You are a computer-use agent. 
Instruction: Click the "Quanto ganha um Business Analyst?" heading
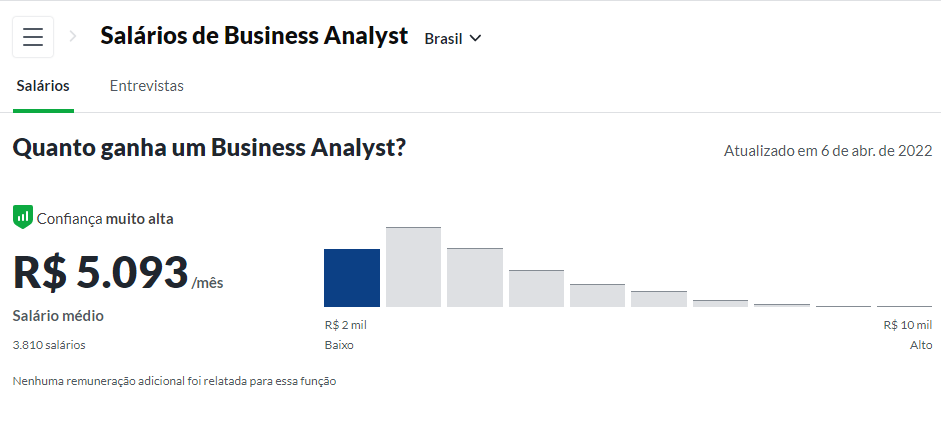pyautogui.click(x=209, y=148)
